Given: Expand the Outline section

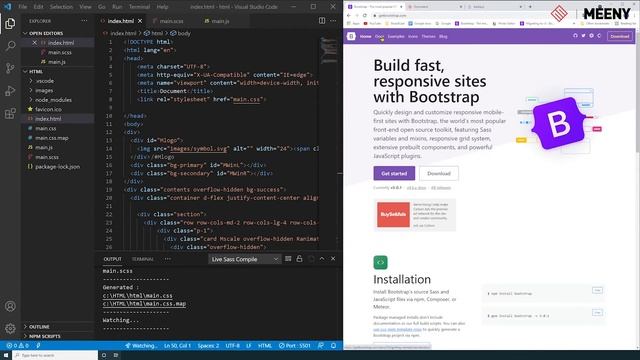Looking at the screenshot, I should (x=39, y=327).
